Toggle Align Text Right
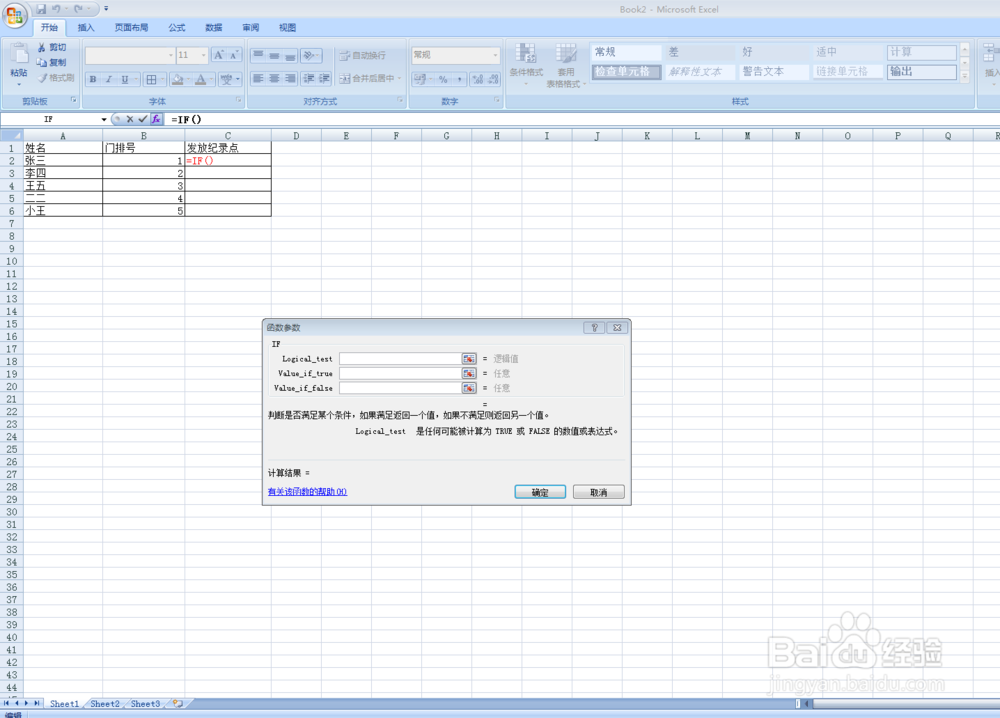Image resolution: width=1000 pixels, height=718 pixels. tap(290, 78)
